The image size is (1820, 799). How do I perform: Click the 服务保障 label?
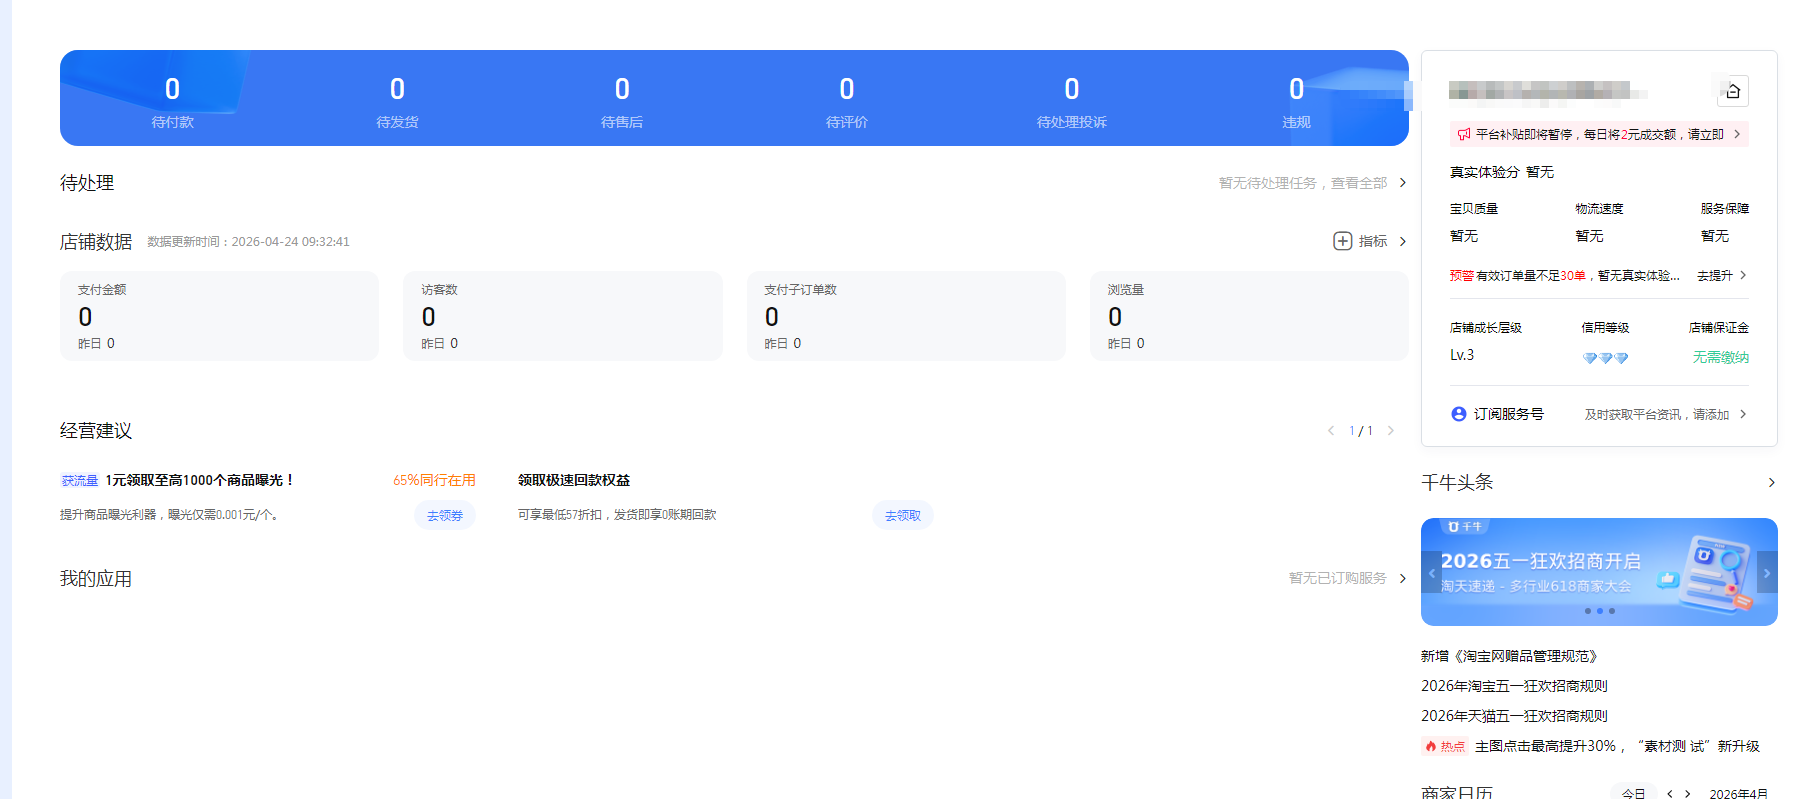[x=1725, y=209]
